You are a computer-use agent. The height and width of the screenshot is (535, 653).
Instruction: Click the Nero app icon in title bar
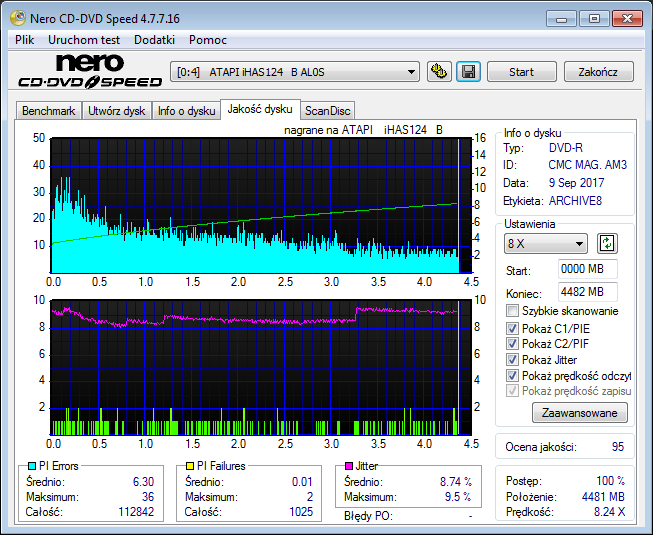coord(18,18)
